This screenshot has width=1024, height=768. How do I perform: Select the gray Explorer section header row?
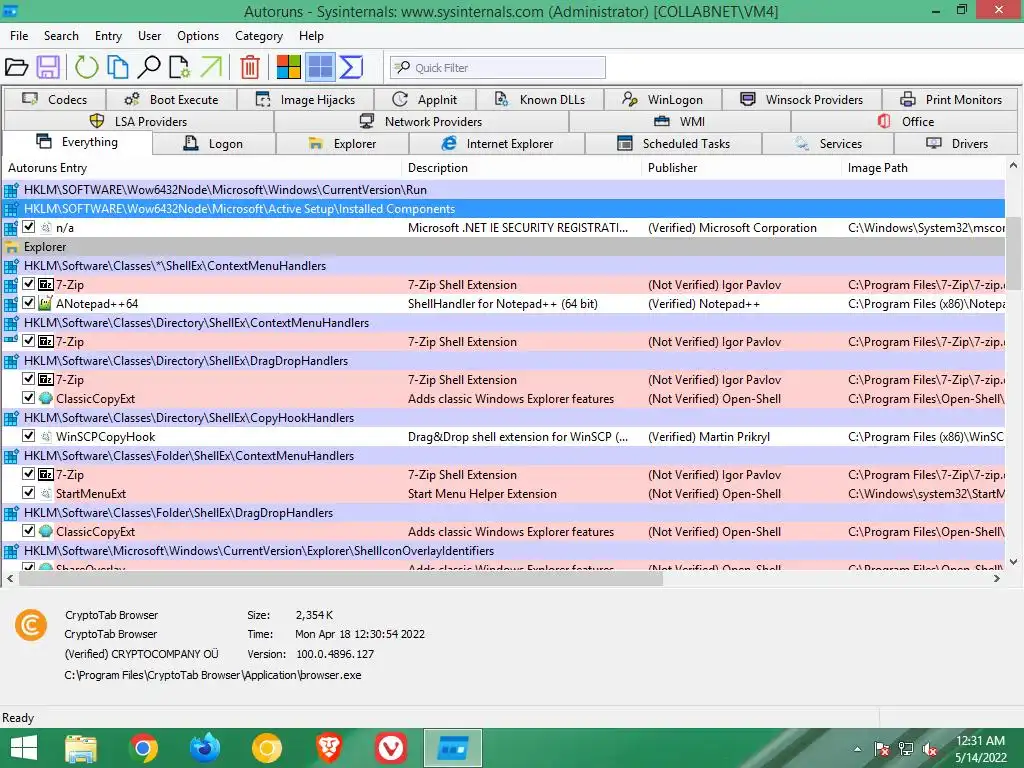(503, 247)
